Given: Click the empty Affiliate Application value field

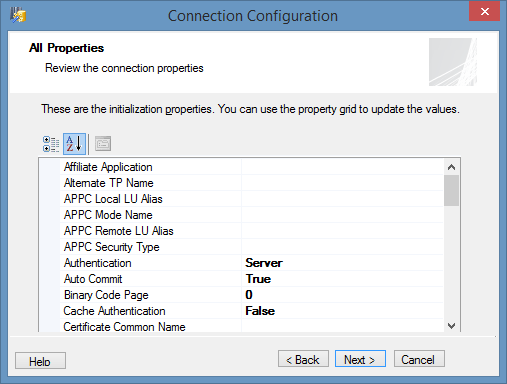Looking at the screenshot, I should tap(342, 167).
